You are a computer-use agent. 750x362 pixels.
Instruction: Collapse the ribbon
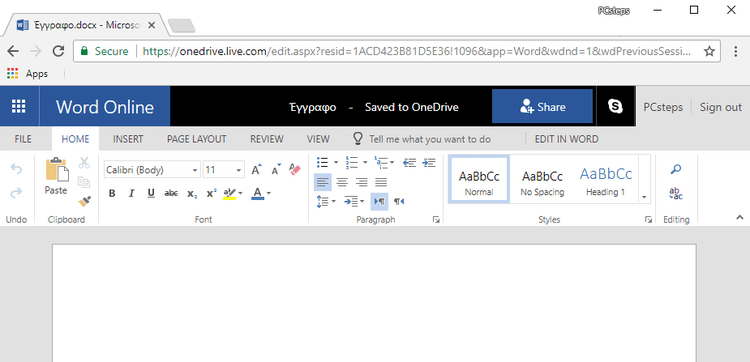pyautogui.click(x=739, y=217)
